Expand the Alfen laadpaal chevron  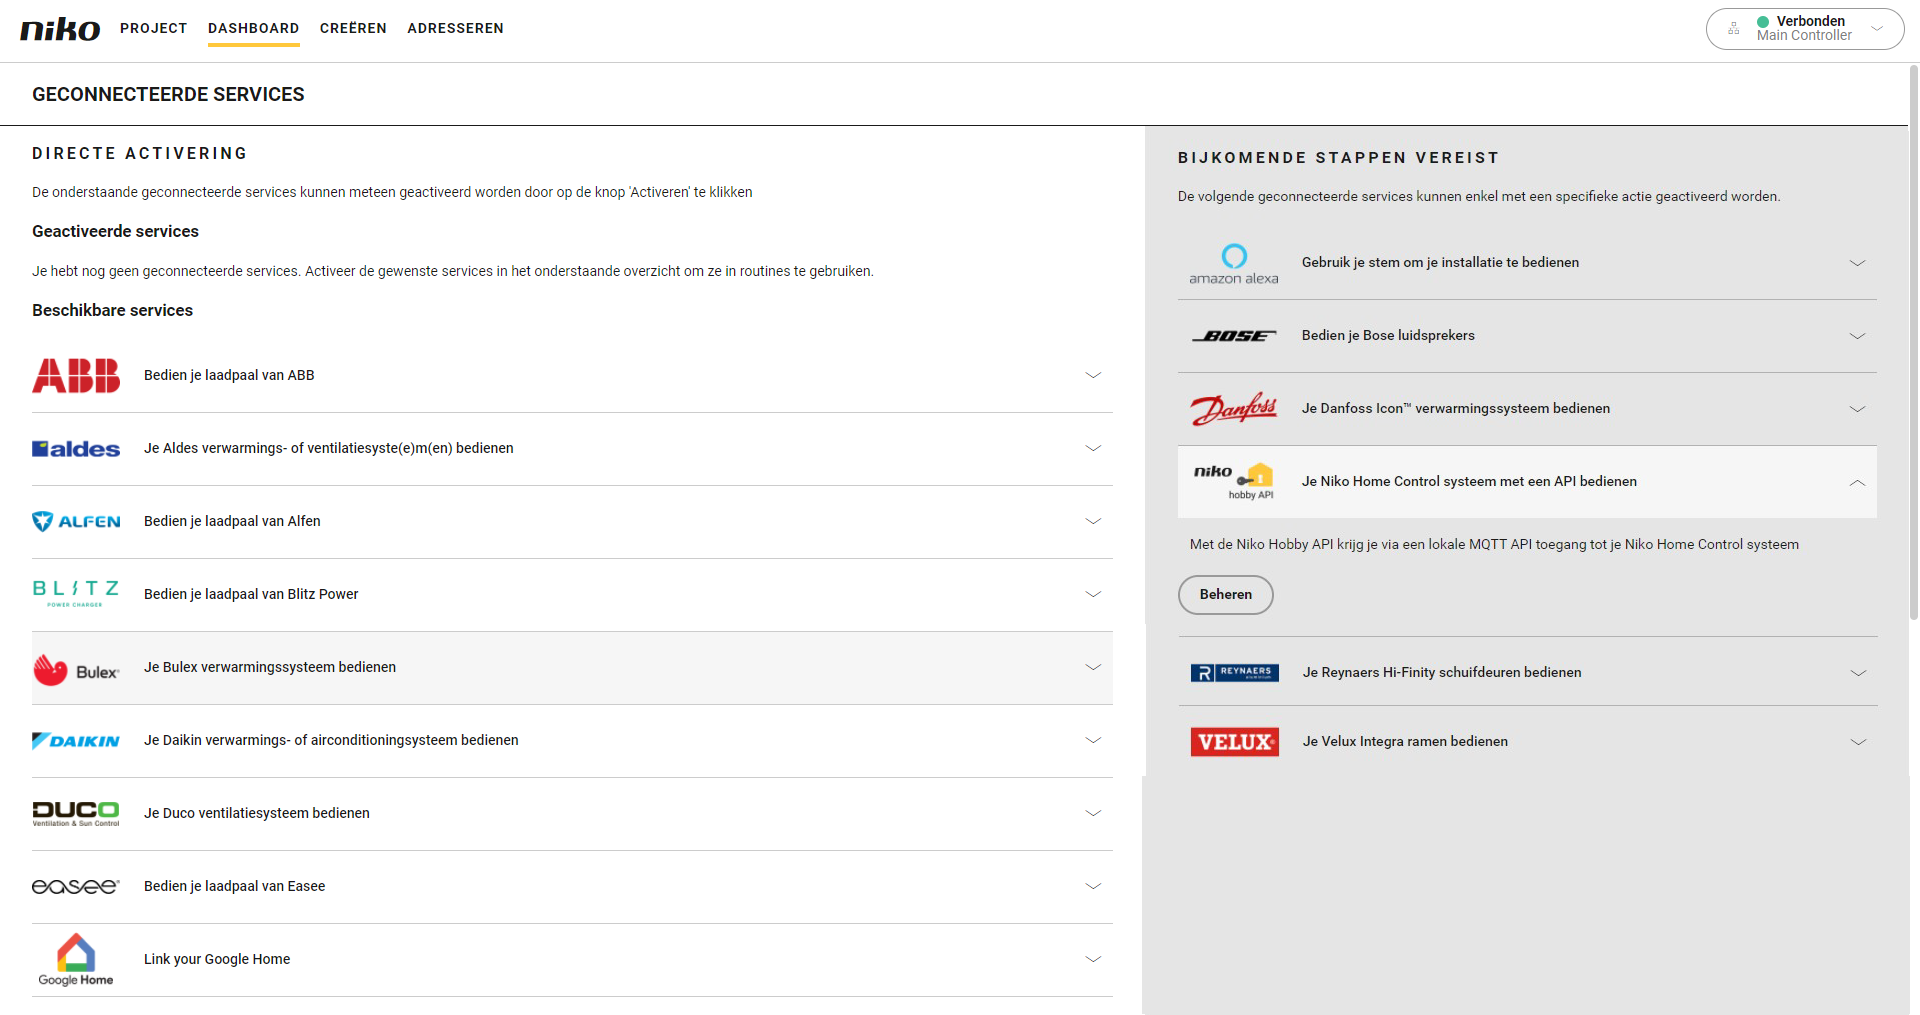(x=1093, y=521)
